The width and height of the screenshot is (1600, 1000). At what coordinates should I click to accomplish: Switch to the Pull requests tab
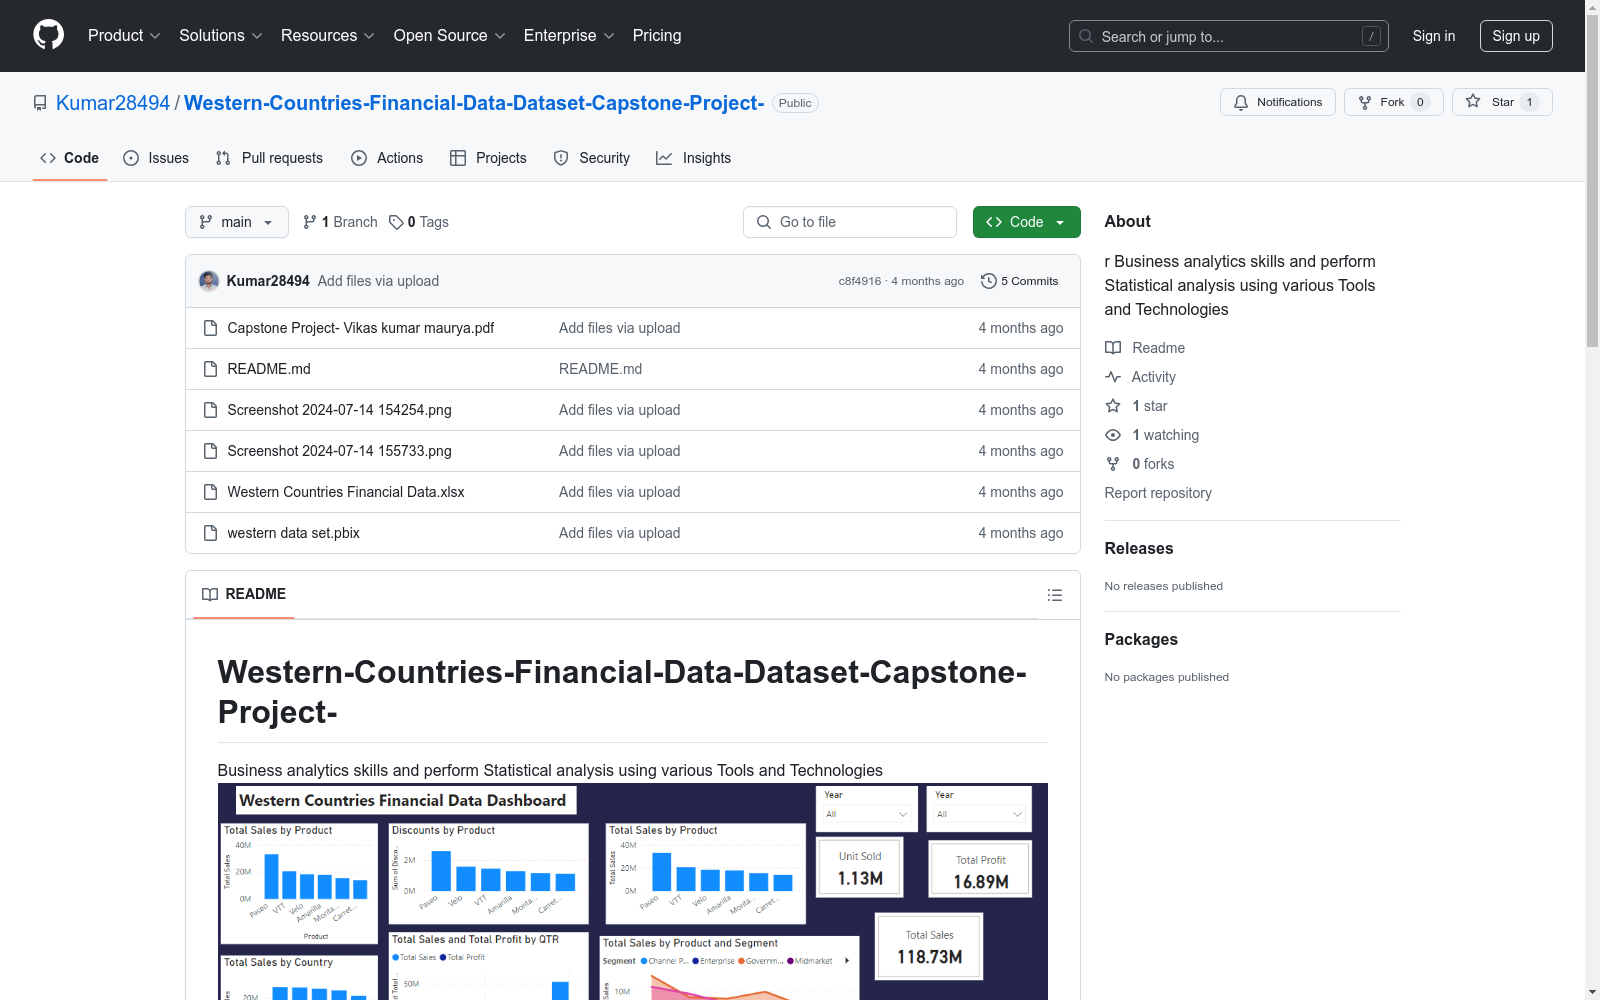pos(269,158)
